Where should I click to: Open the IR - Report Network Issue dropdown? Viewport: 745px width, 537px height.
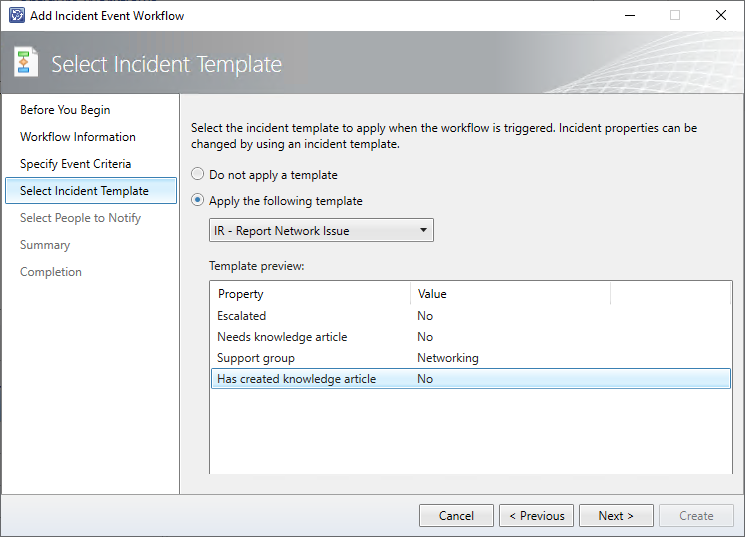[321, 231]
